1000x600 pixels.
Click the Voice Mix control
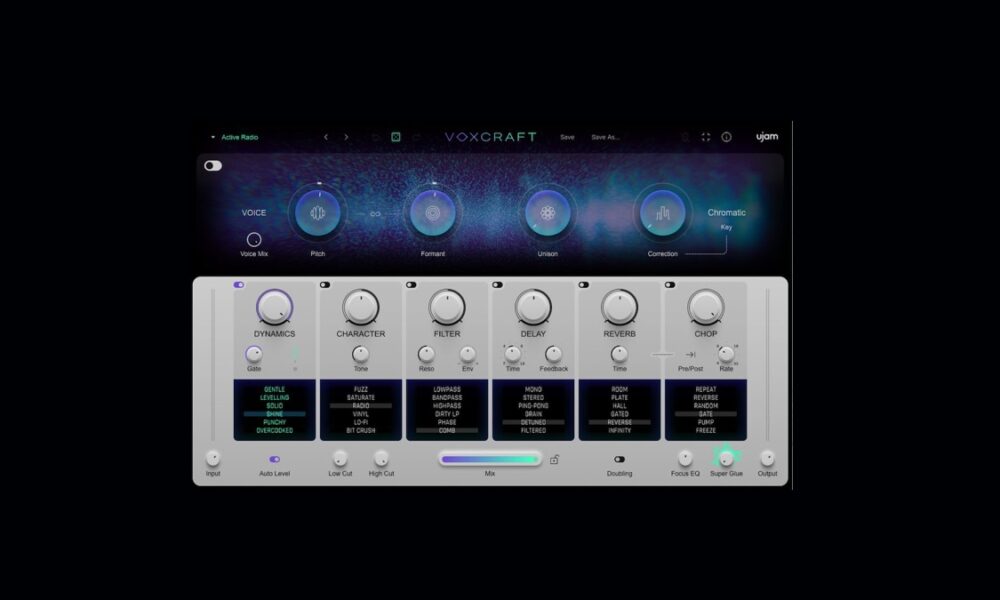click(x=256, y=240)
